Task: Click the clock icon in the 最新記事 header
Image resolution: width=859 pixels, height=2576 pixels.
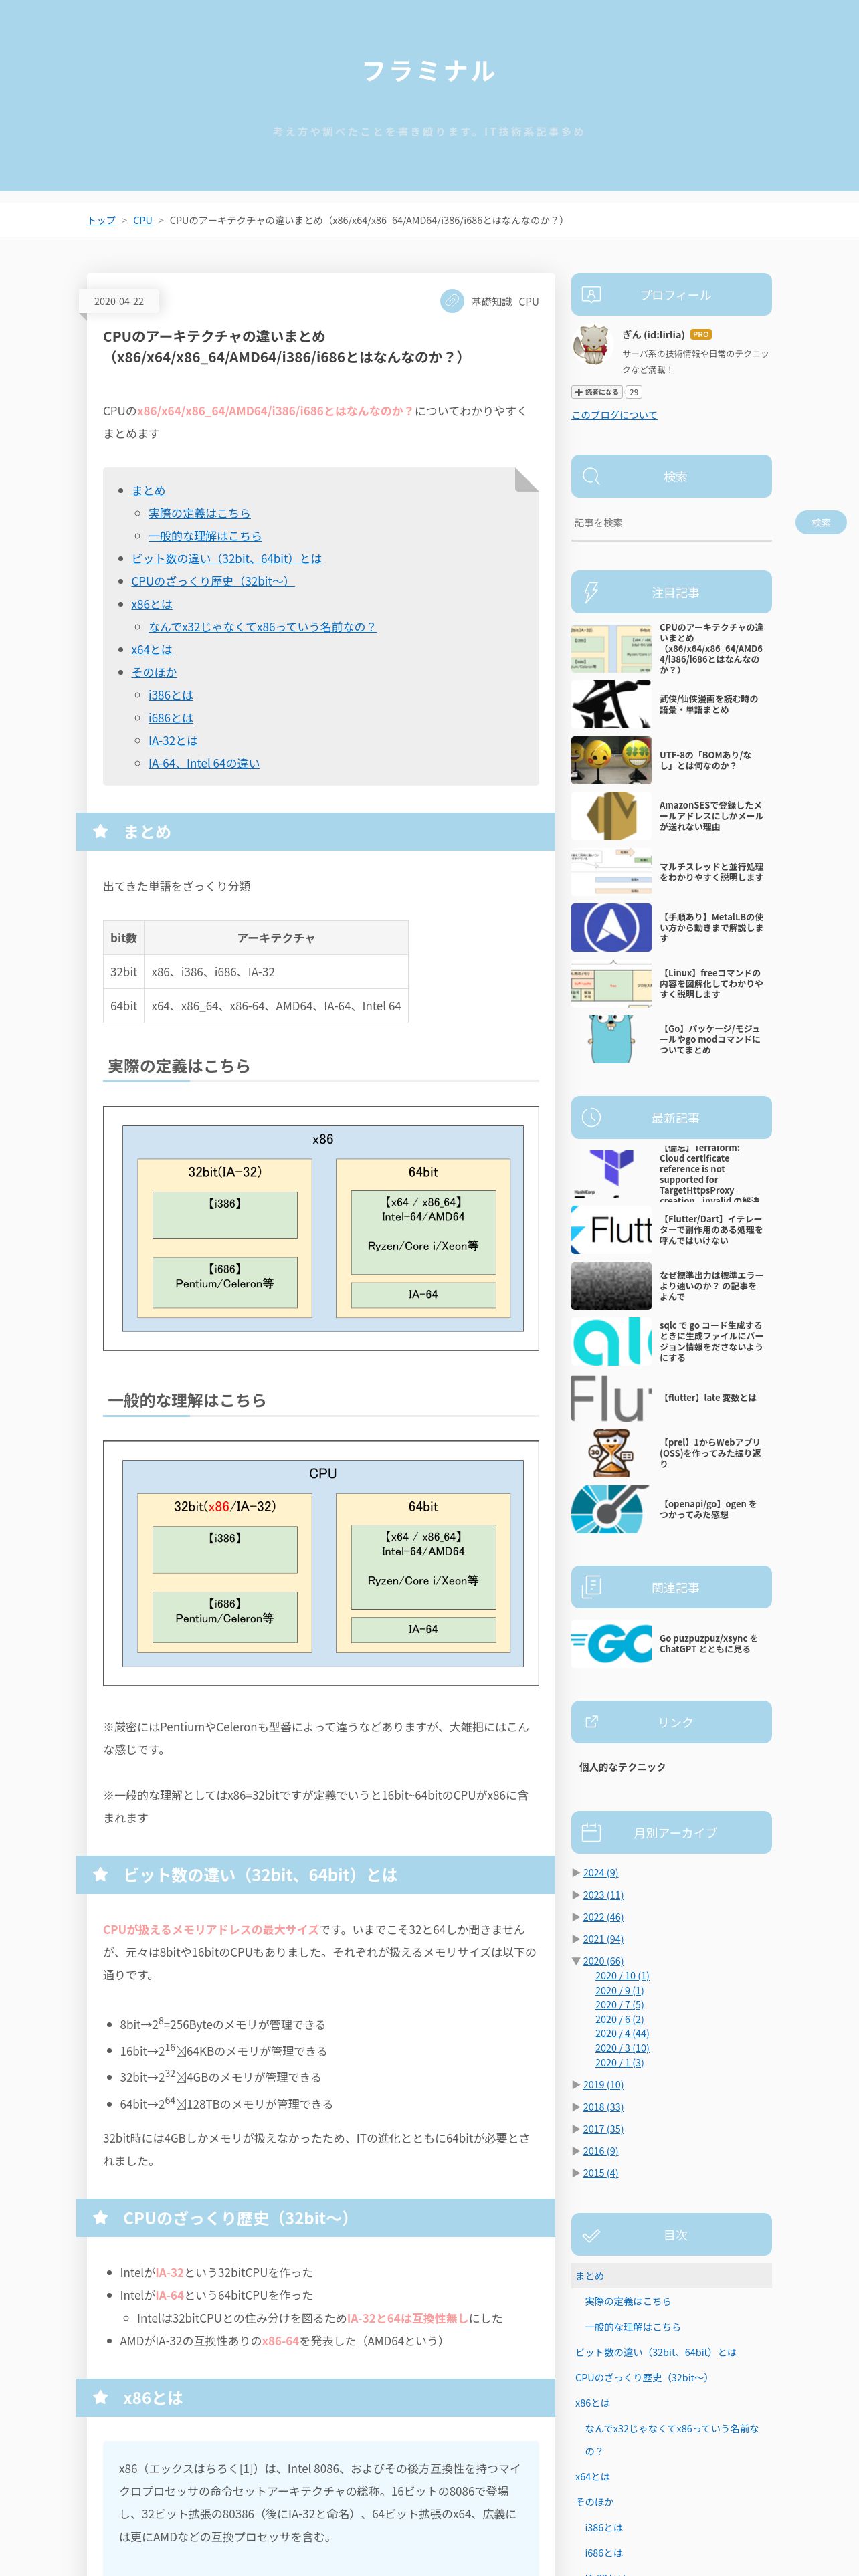Action: (x=591, y=1117)
